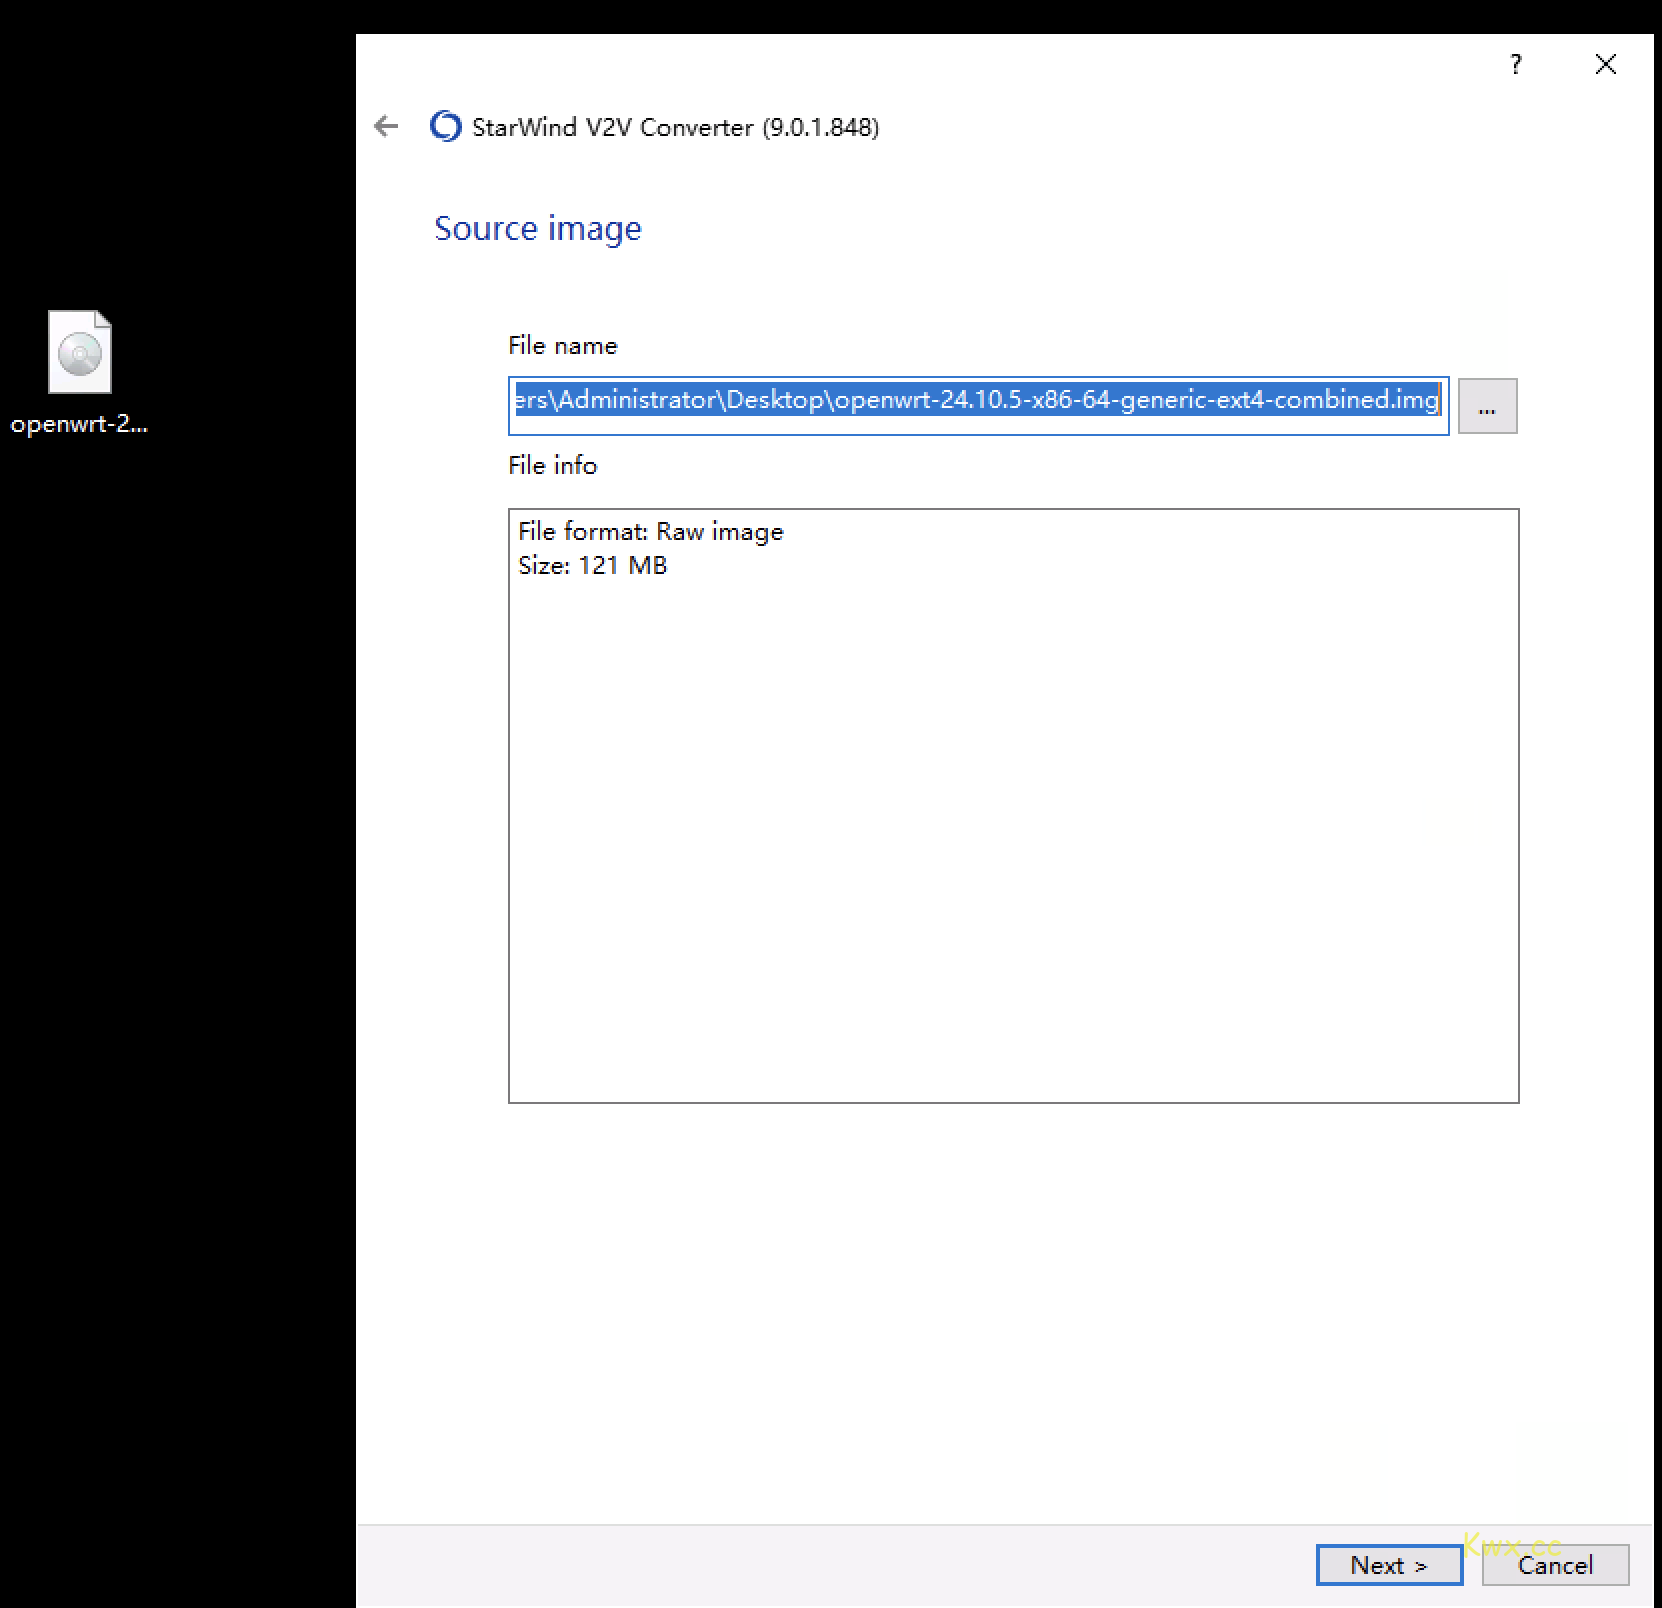Screen dimensions: 1662x1608
Task: Proceed with the Next > button
Action: coord(1389,1565)
